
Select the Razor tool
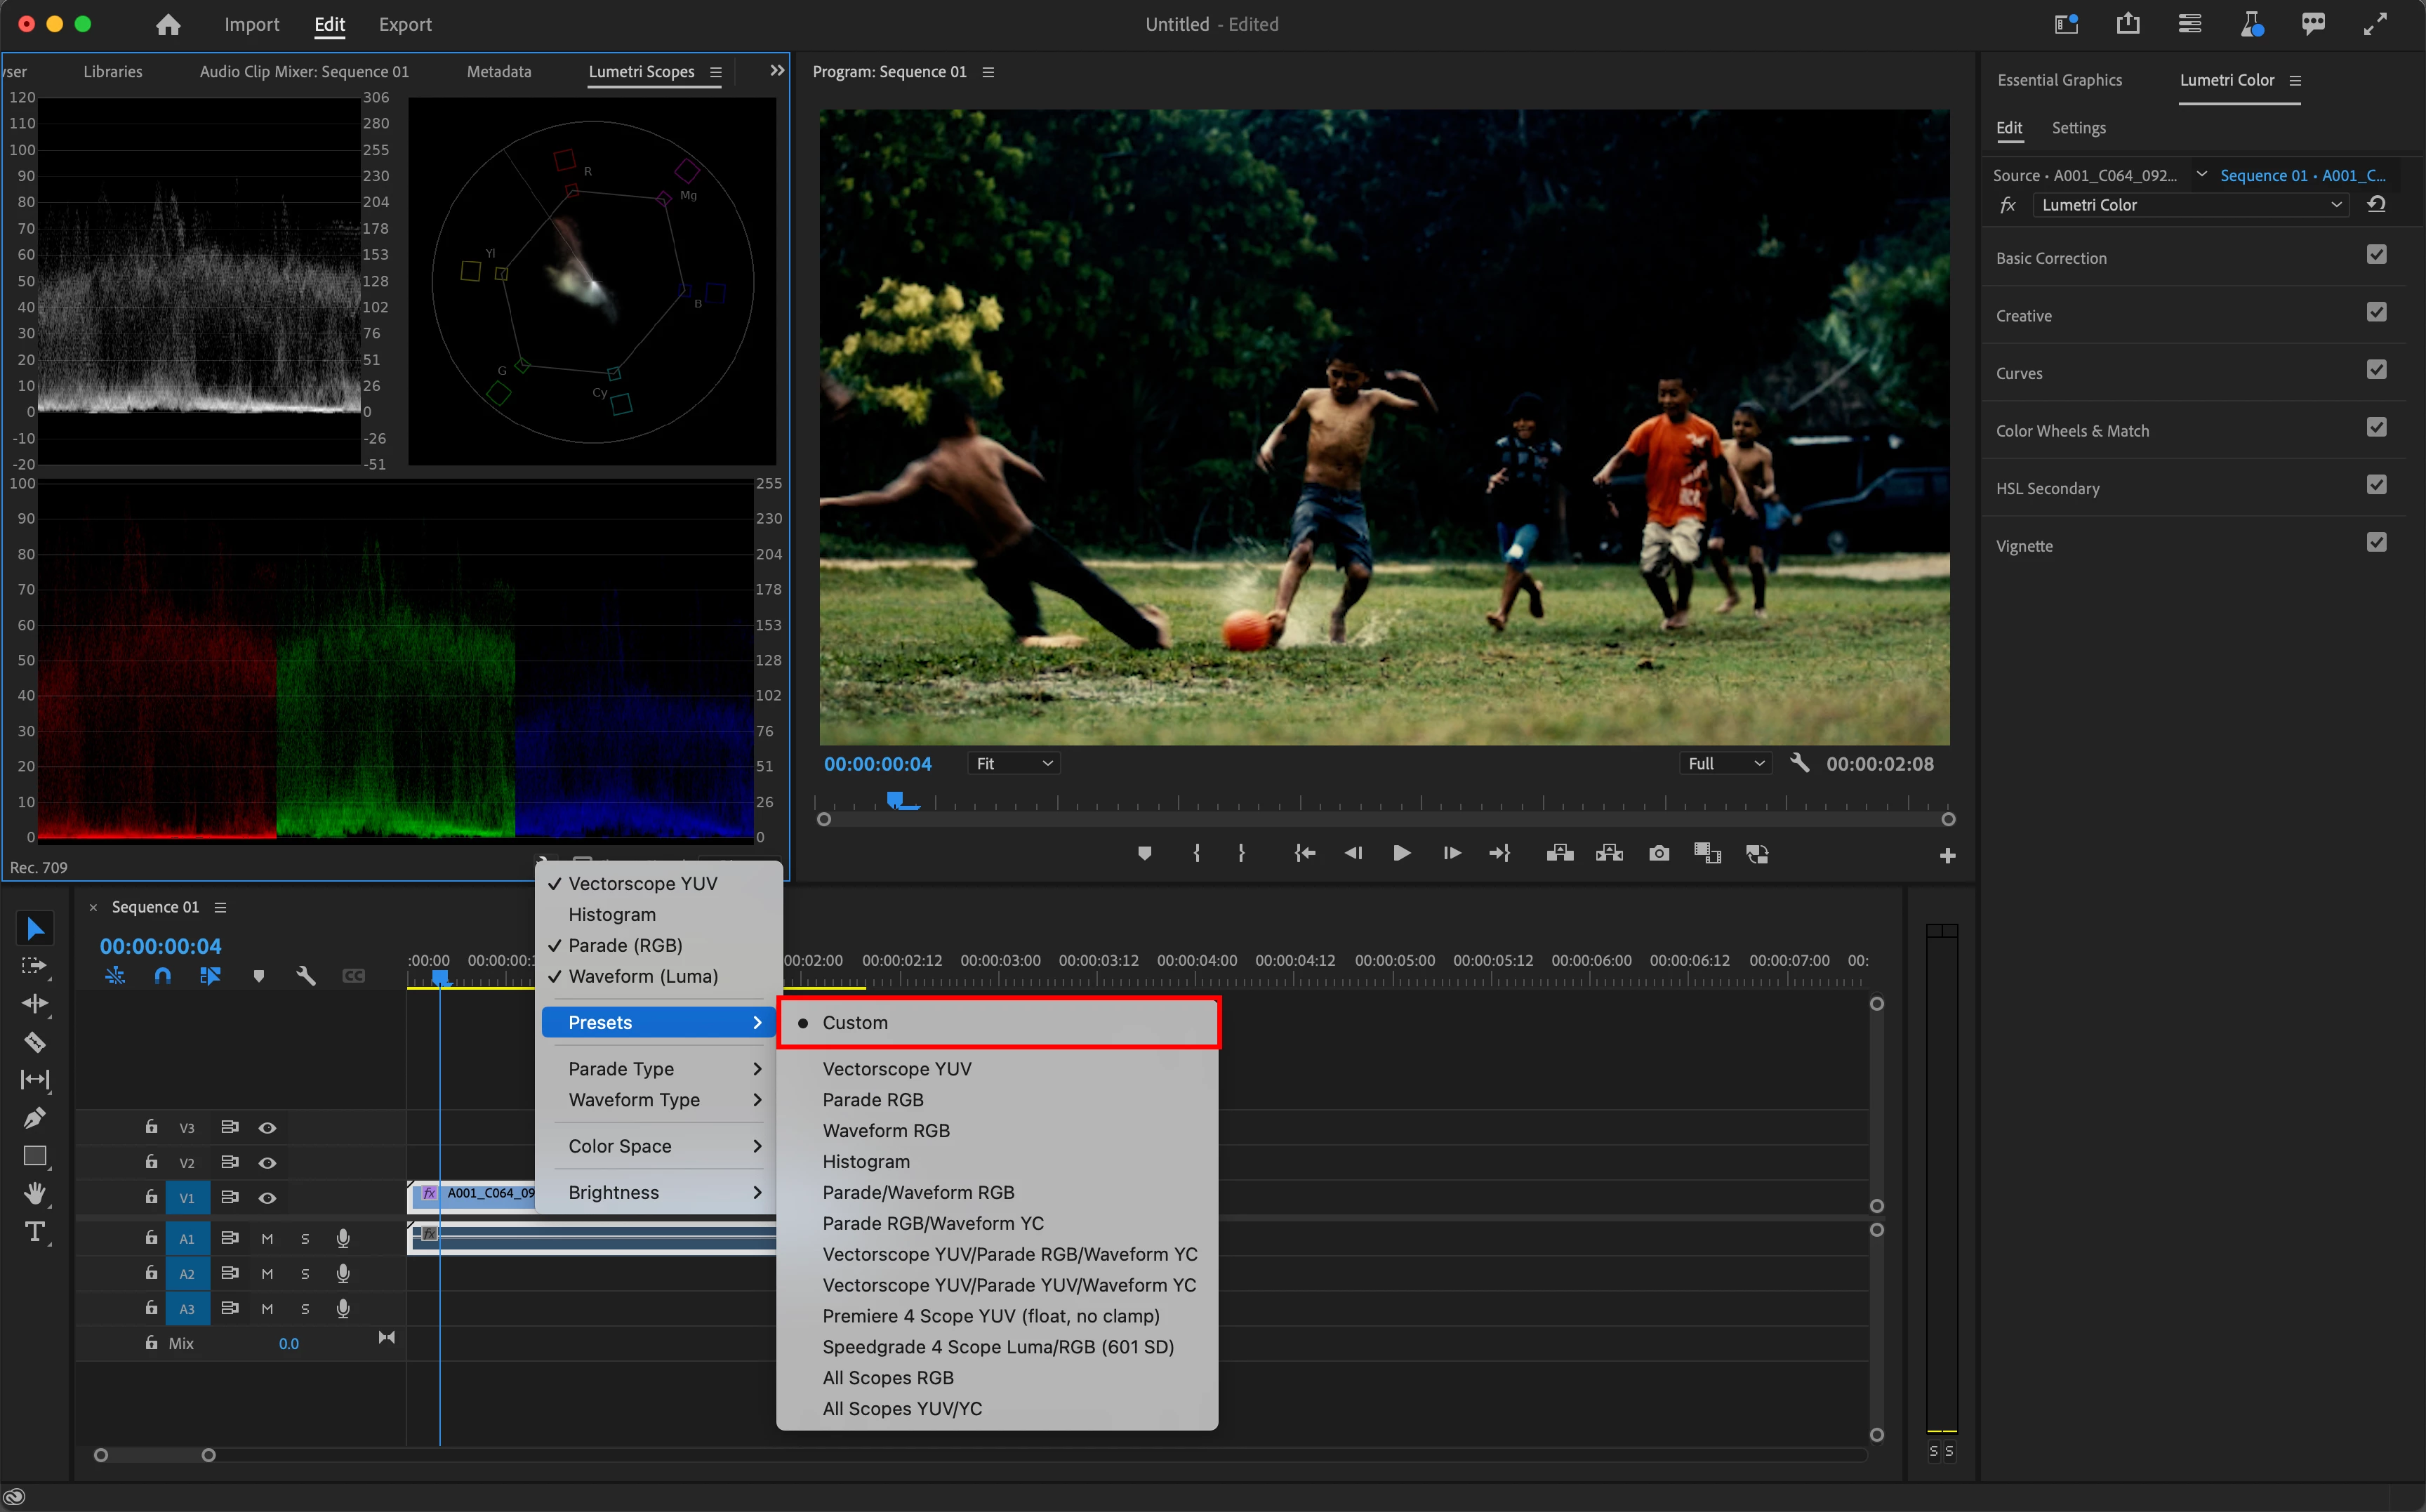[x=34, y=1042]
